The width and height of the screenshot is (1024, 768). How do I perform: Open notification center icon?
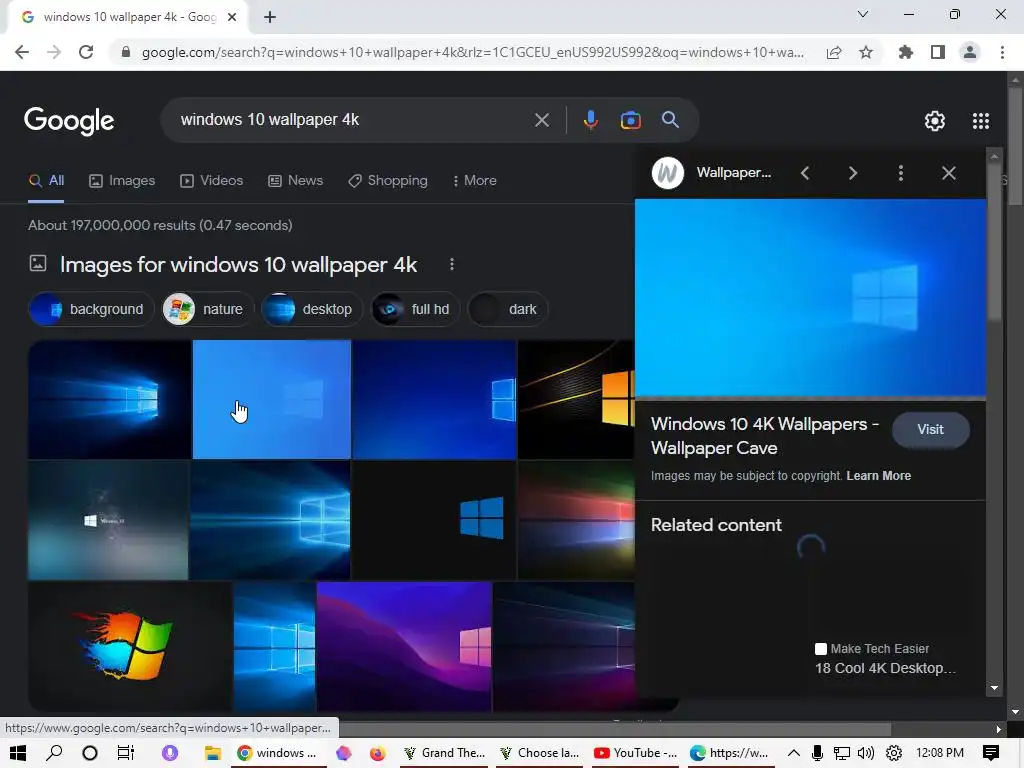coord(991,753)
